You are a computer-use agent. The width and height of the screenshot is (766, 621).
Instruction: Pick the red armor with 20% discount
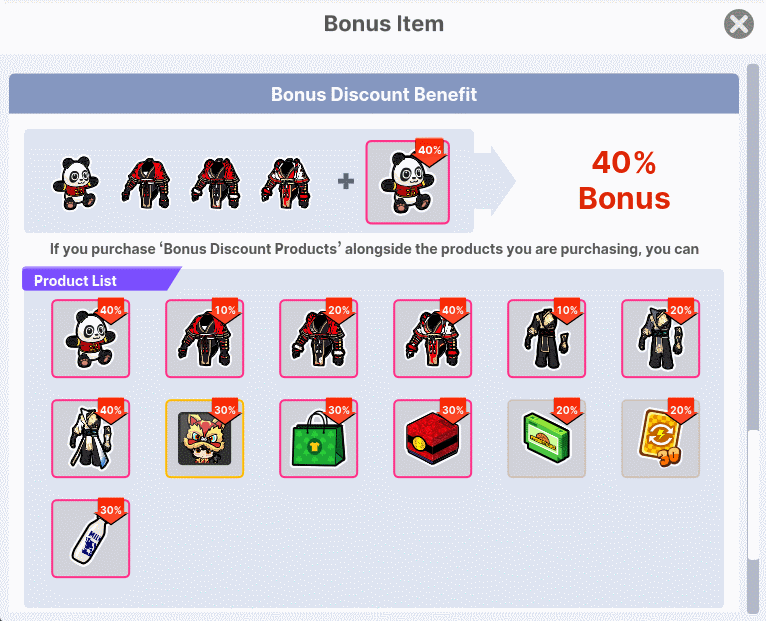[319, 338]
